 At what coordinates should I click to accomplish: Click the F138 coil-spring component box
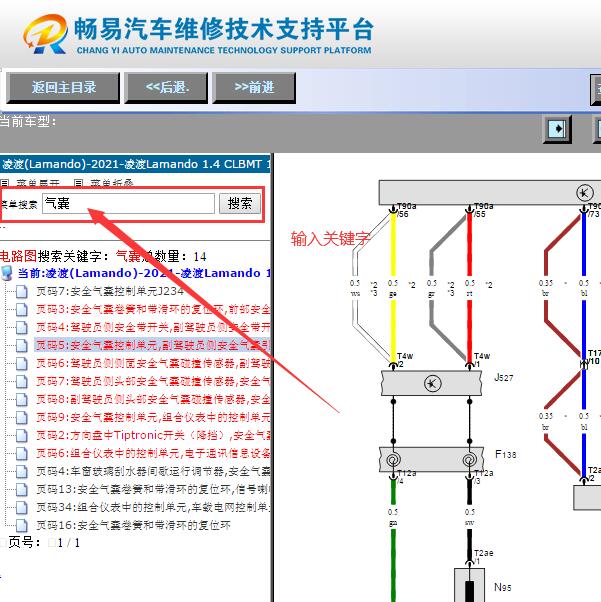pyautogui.click(x=431, y=459)
